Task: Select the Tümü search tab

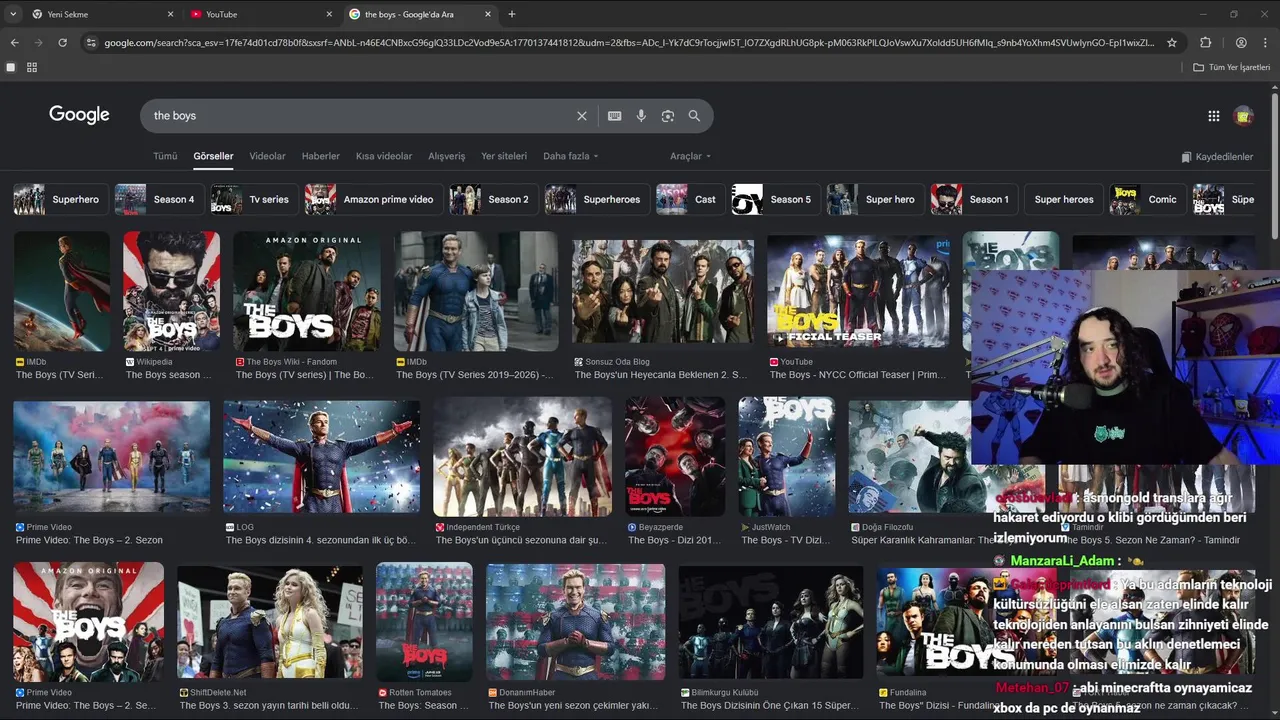Action: coord(165,156)
